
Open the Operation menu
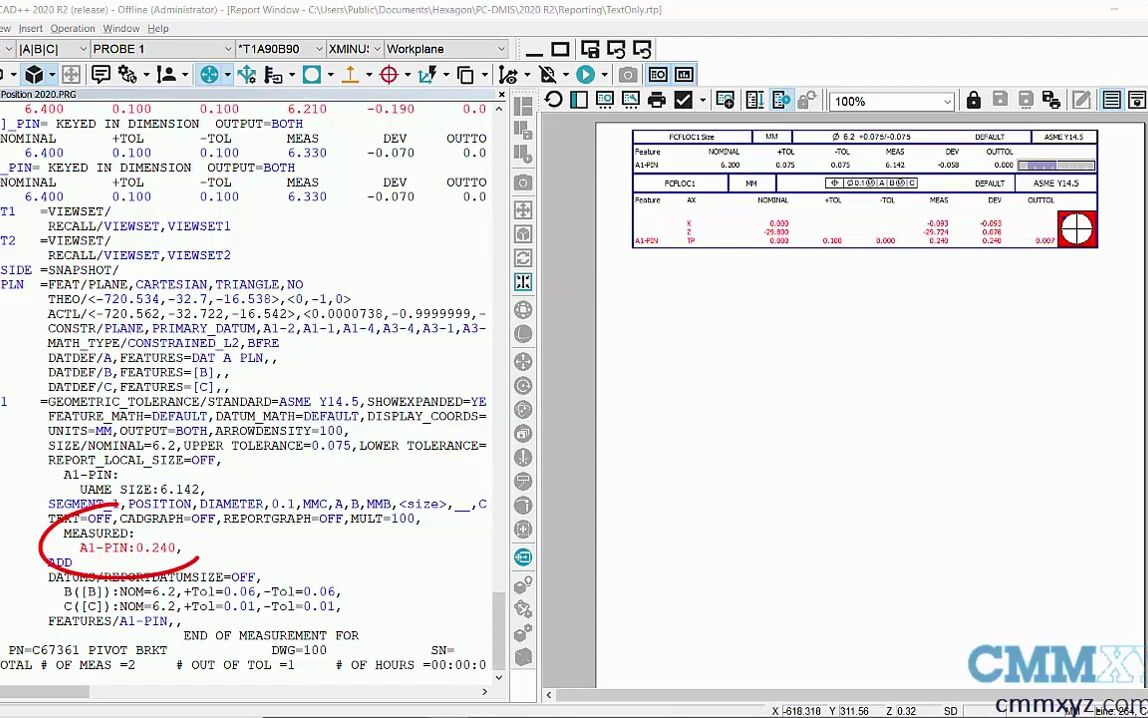click(72, 29)
